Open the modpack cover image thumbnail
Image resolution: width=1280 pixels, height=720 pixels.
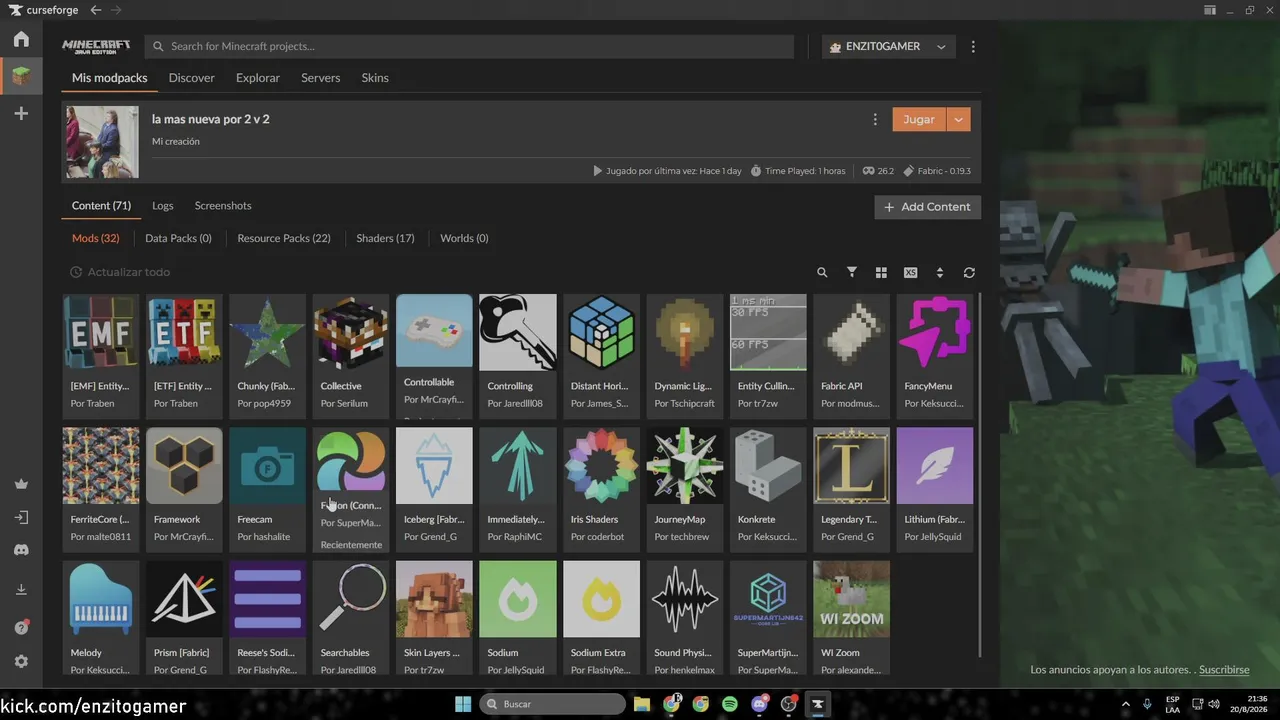[102, 142]
